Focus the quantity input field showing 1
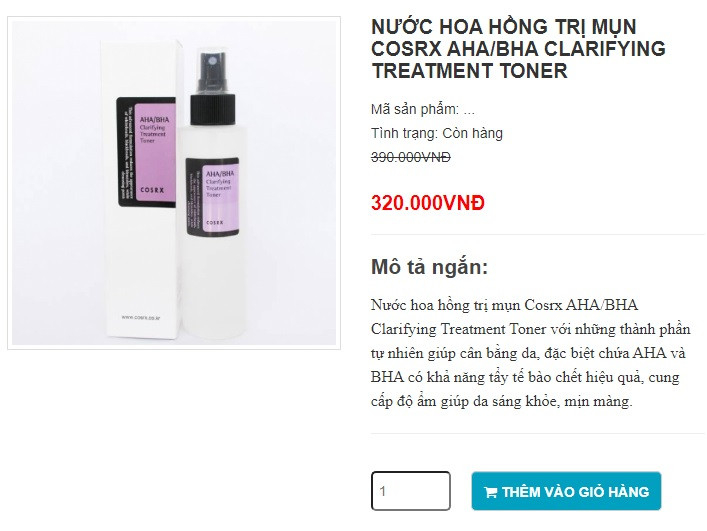The height and width of the screenshot is (531, 707). pyautogui.click(x=411, y=491)
